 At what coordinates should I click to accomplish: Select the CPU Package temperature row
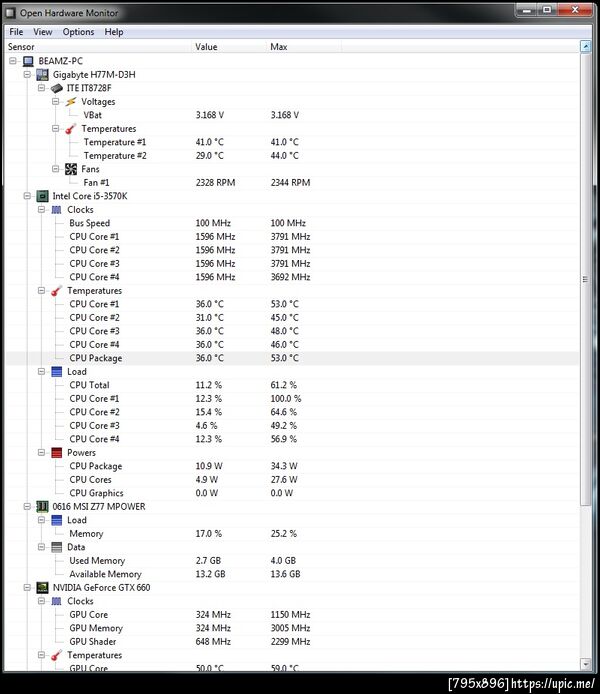(96, 358)
